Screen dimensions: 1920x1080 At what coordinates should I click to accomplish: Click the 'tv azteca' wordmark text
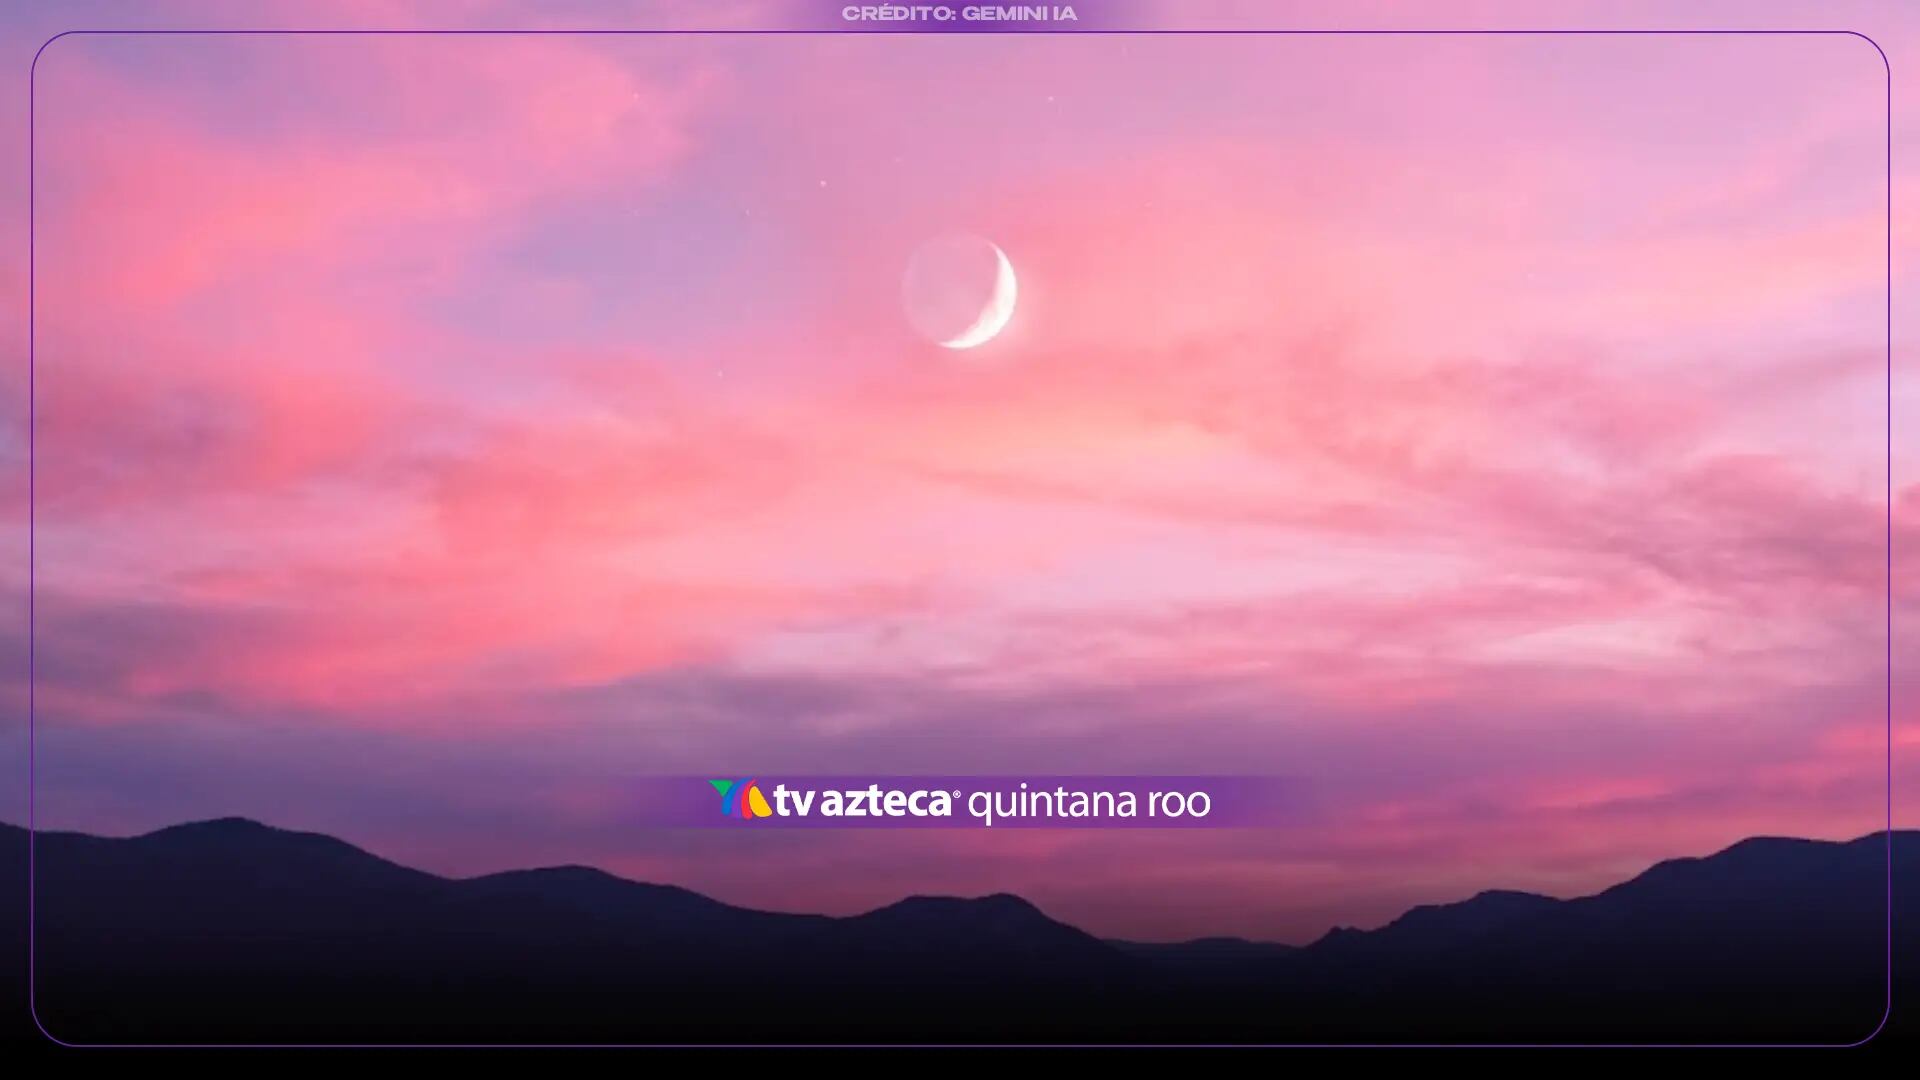[866, 802]
